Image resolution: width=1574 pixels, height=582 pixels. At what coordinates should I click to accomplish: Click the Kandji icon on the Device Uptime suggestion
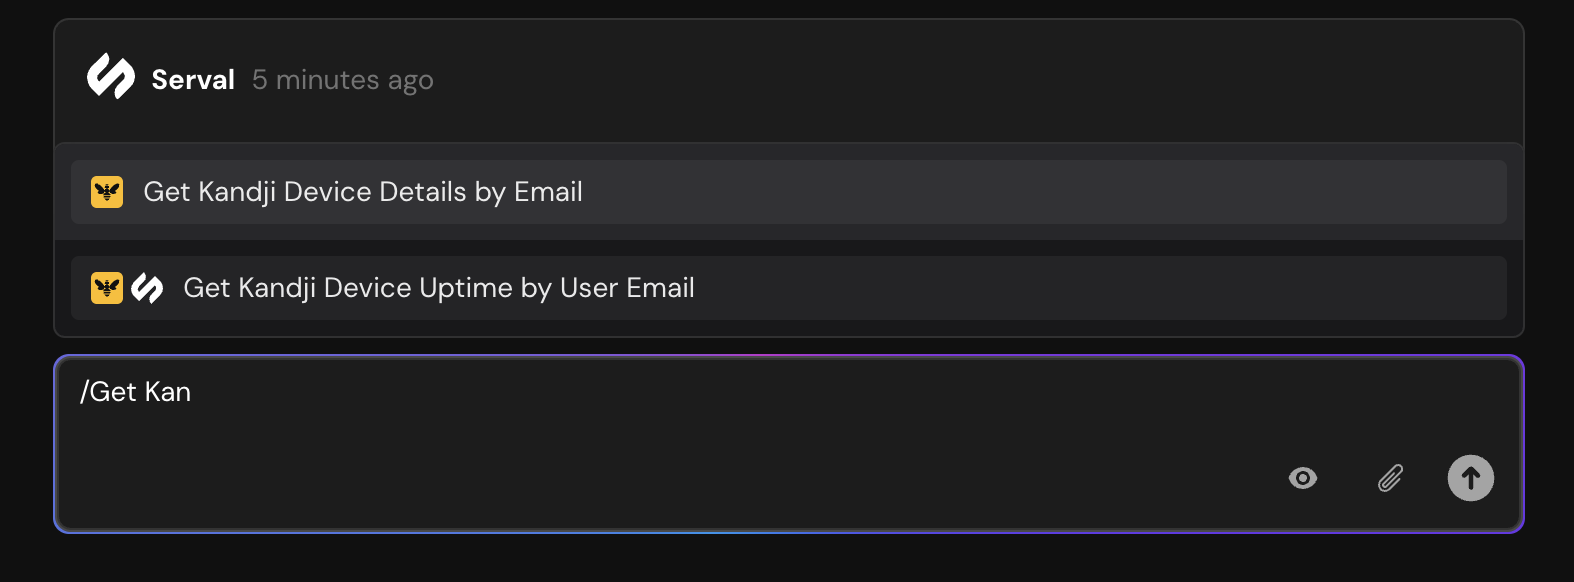click(x=106, y=287)
